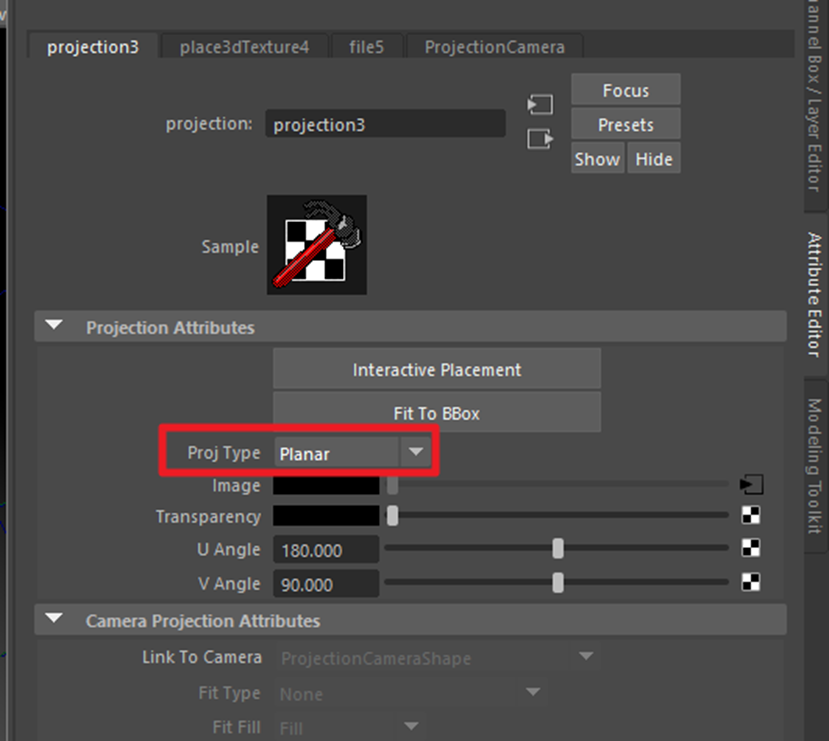The height and width of the screenshot is (741, 829).
Task: Click the Show button
Action: coord(597,159)
